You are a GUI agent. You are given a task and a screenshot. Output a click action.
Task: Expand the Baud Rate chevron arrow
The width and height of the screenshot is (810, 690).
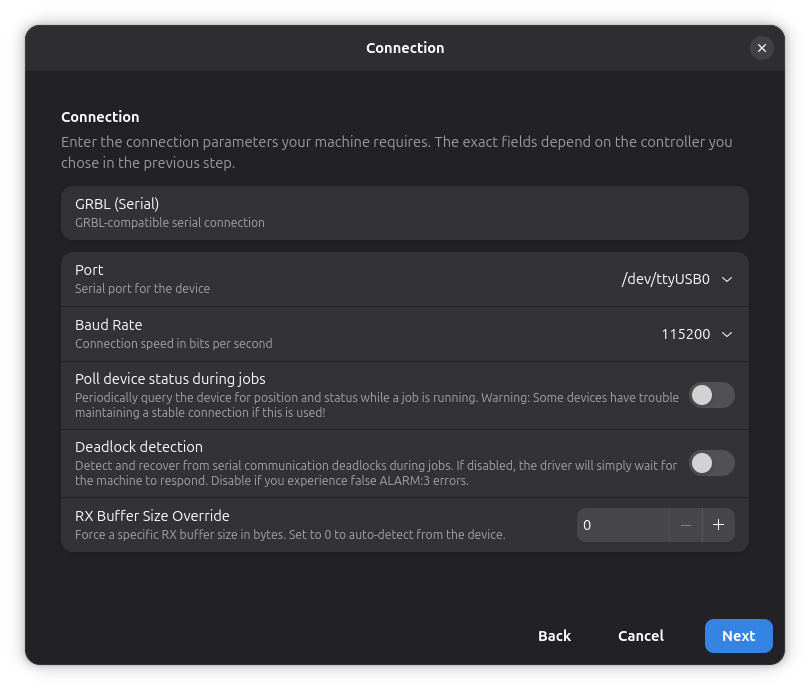(727, 334)
